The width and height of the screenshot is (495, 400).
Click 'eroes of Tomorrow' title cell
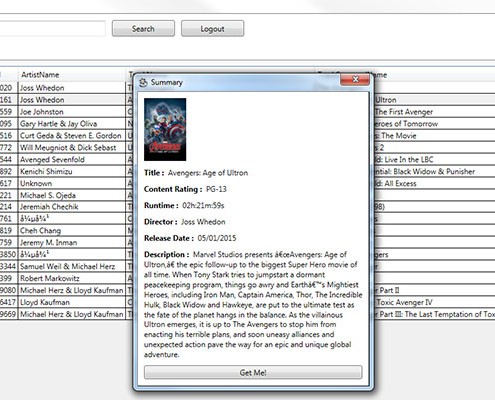[406, 124]
